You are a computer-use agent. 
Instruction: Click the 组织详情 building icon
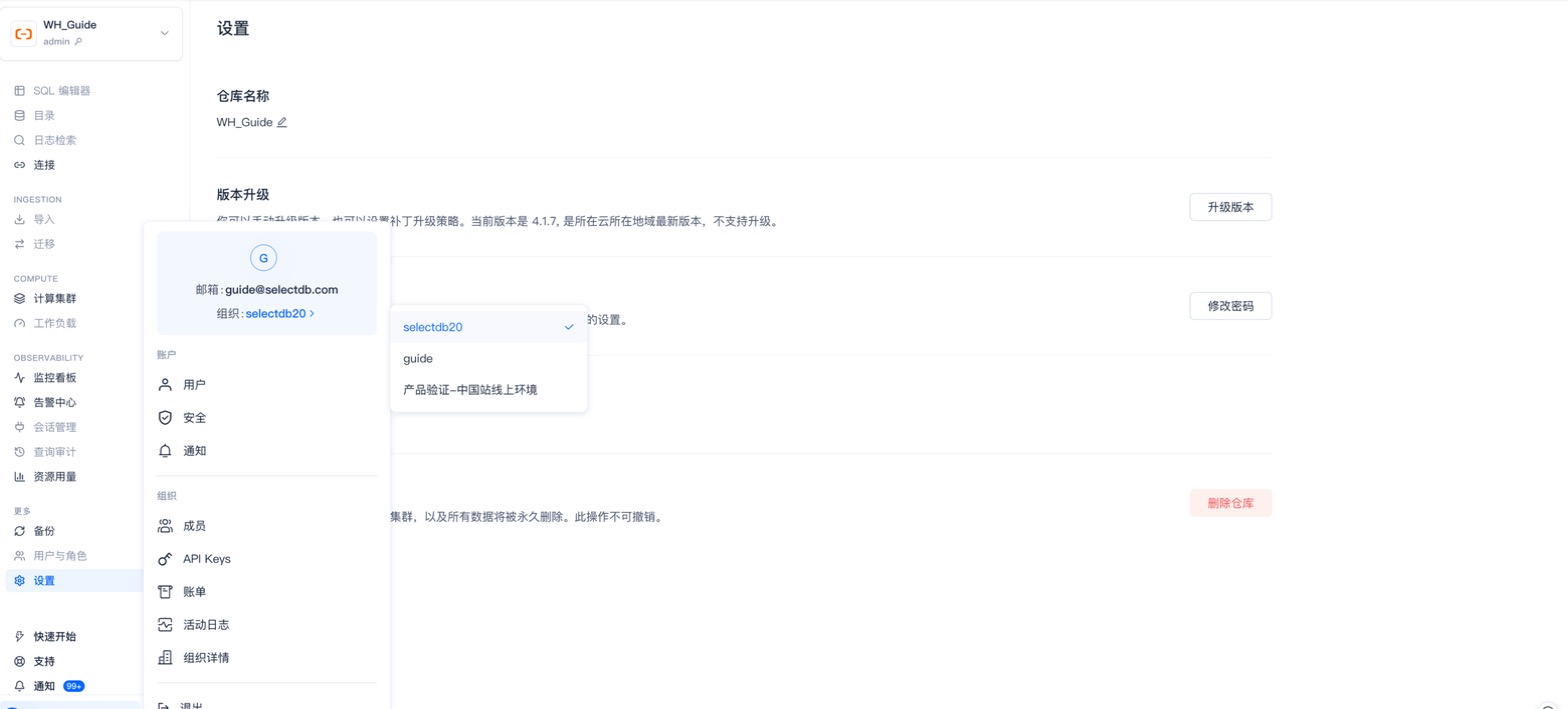pyautogui.click(x=165, y=658)
